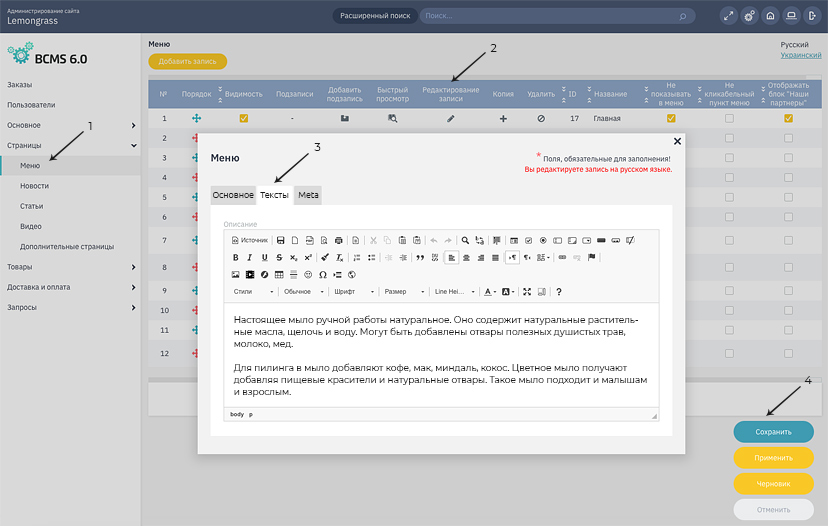Click the Find (magnifier) icon in editor toolbar
Image resolution: width=828 pixels, height=526 pixels.
tap(465, 240)
